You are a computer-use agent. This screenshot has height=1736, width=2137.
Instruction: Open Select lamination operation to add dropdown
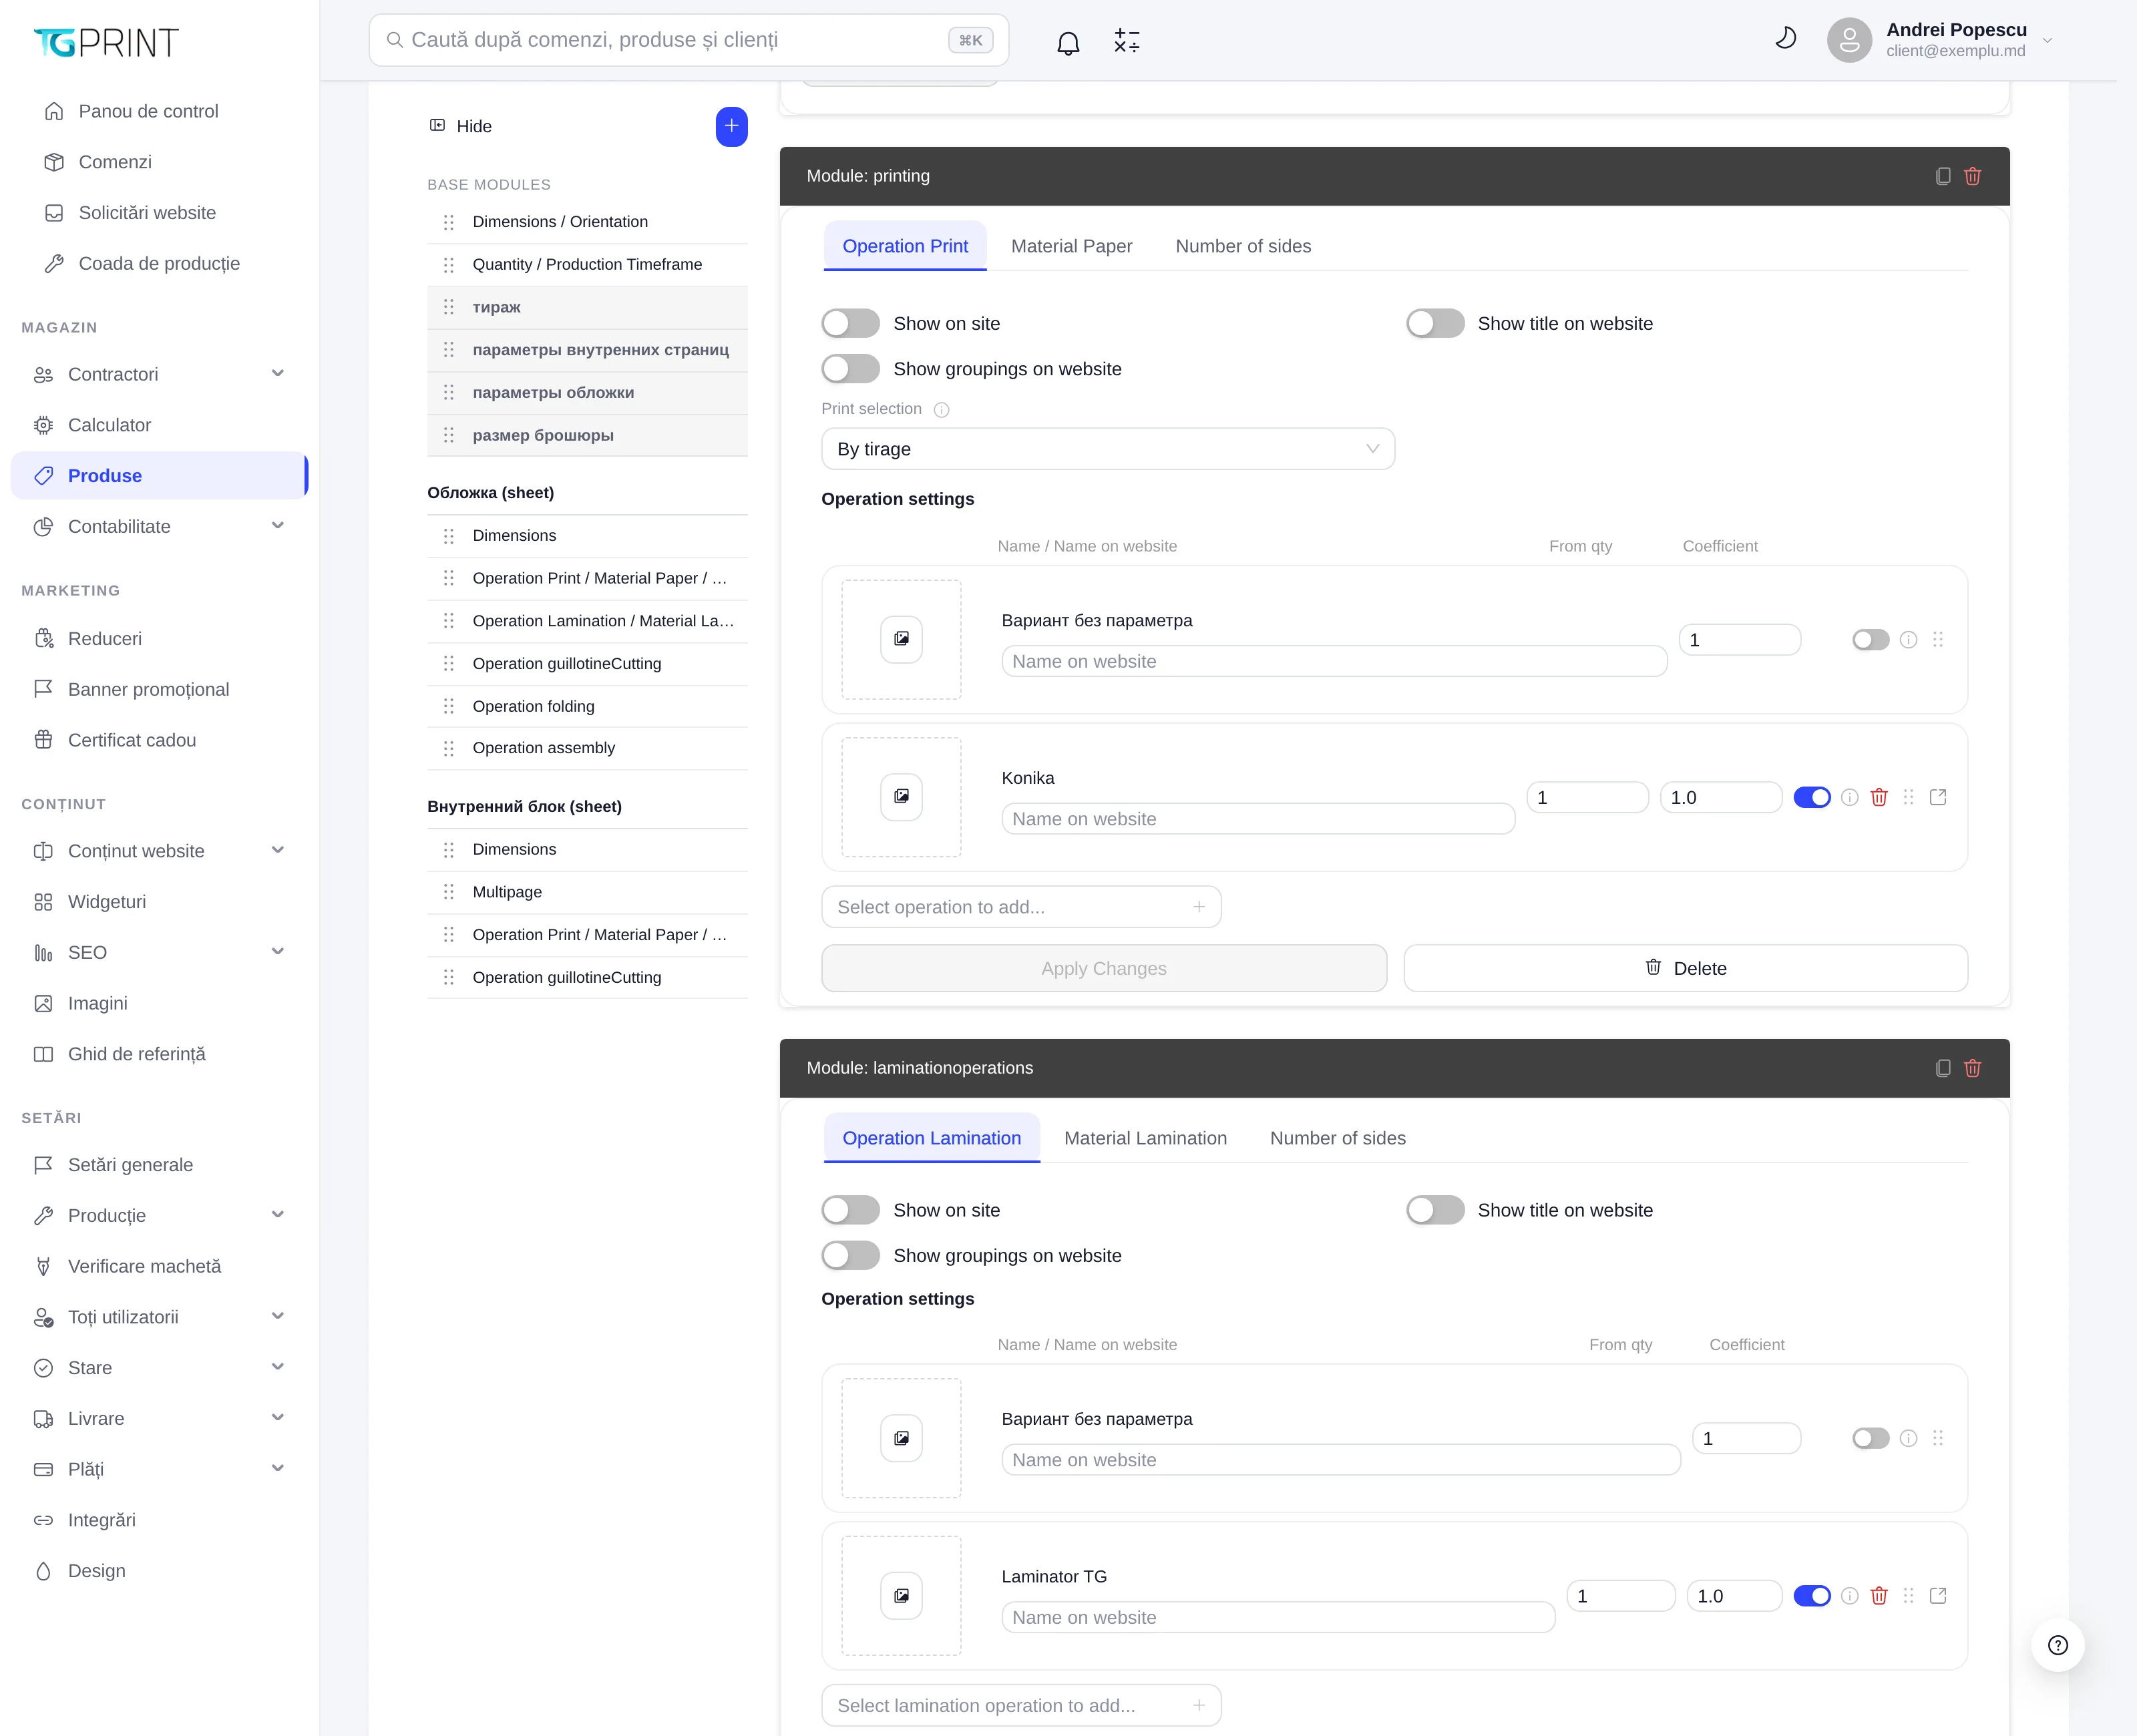pos(1021,1706)
